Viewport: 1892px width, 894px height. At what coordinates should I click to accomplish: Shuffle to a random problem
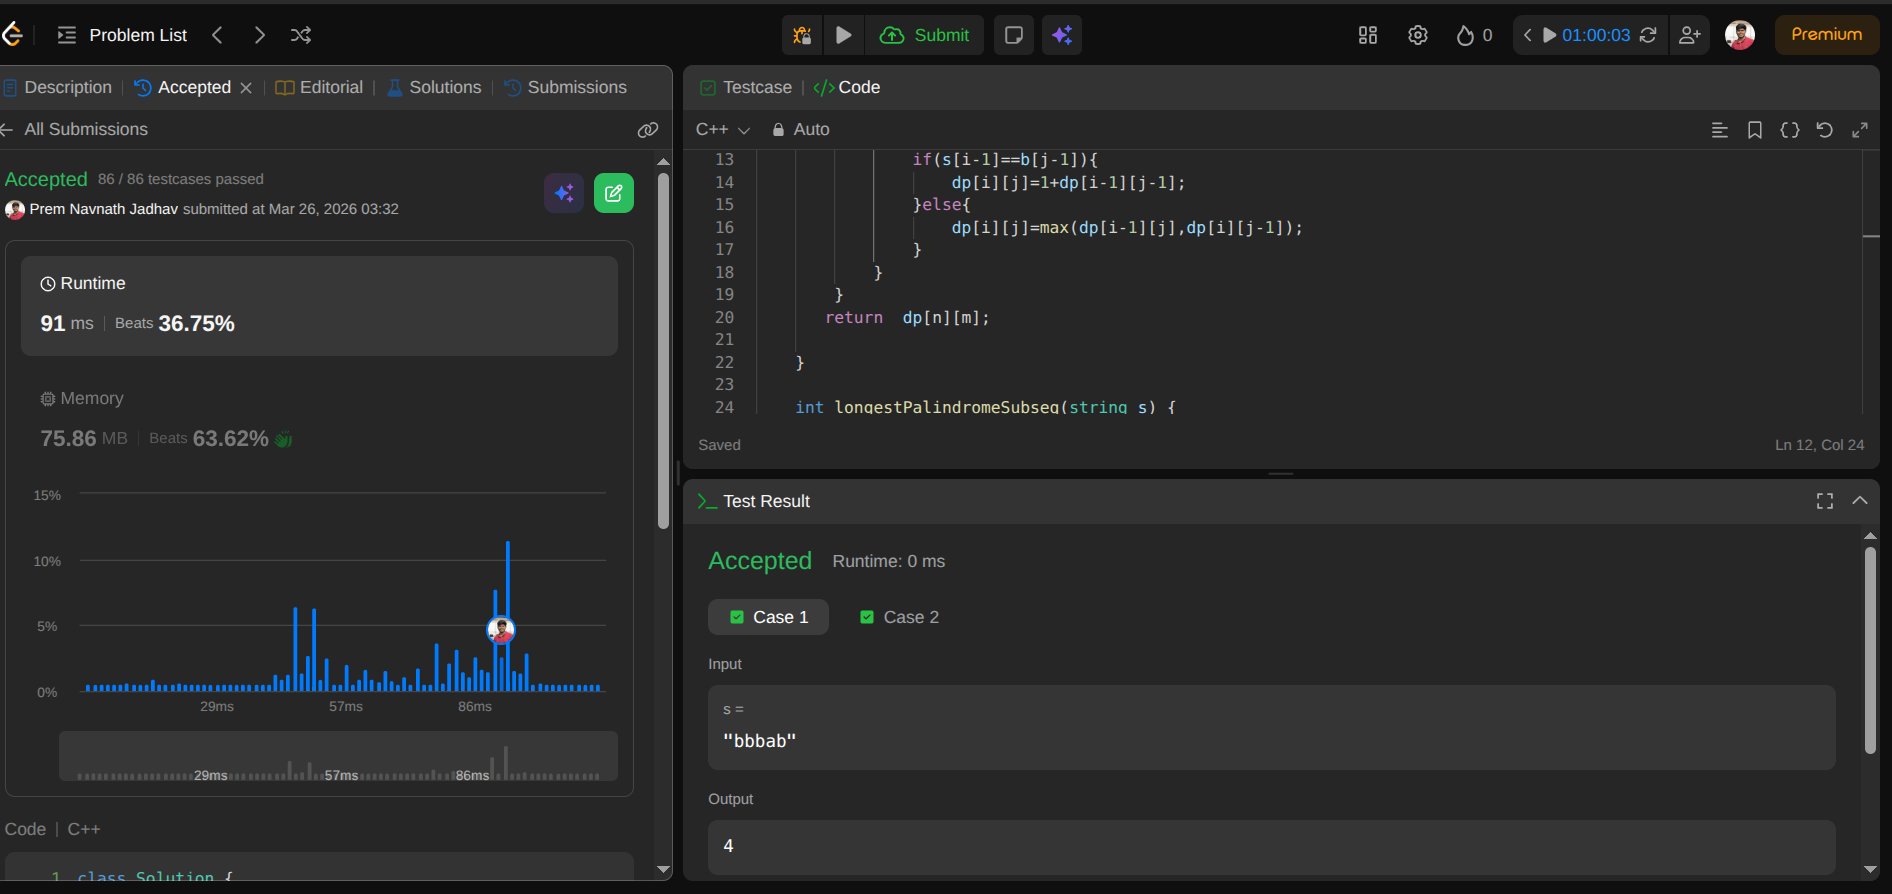300,35
